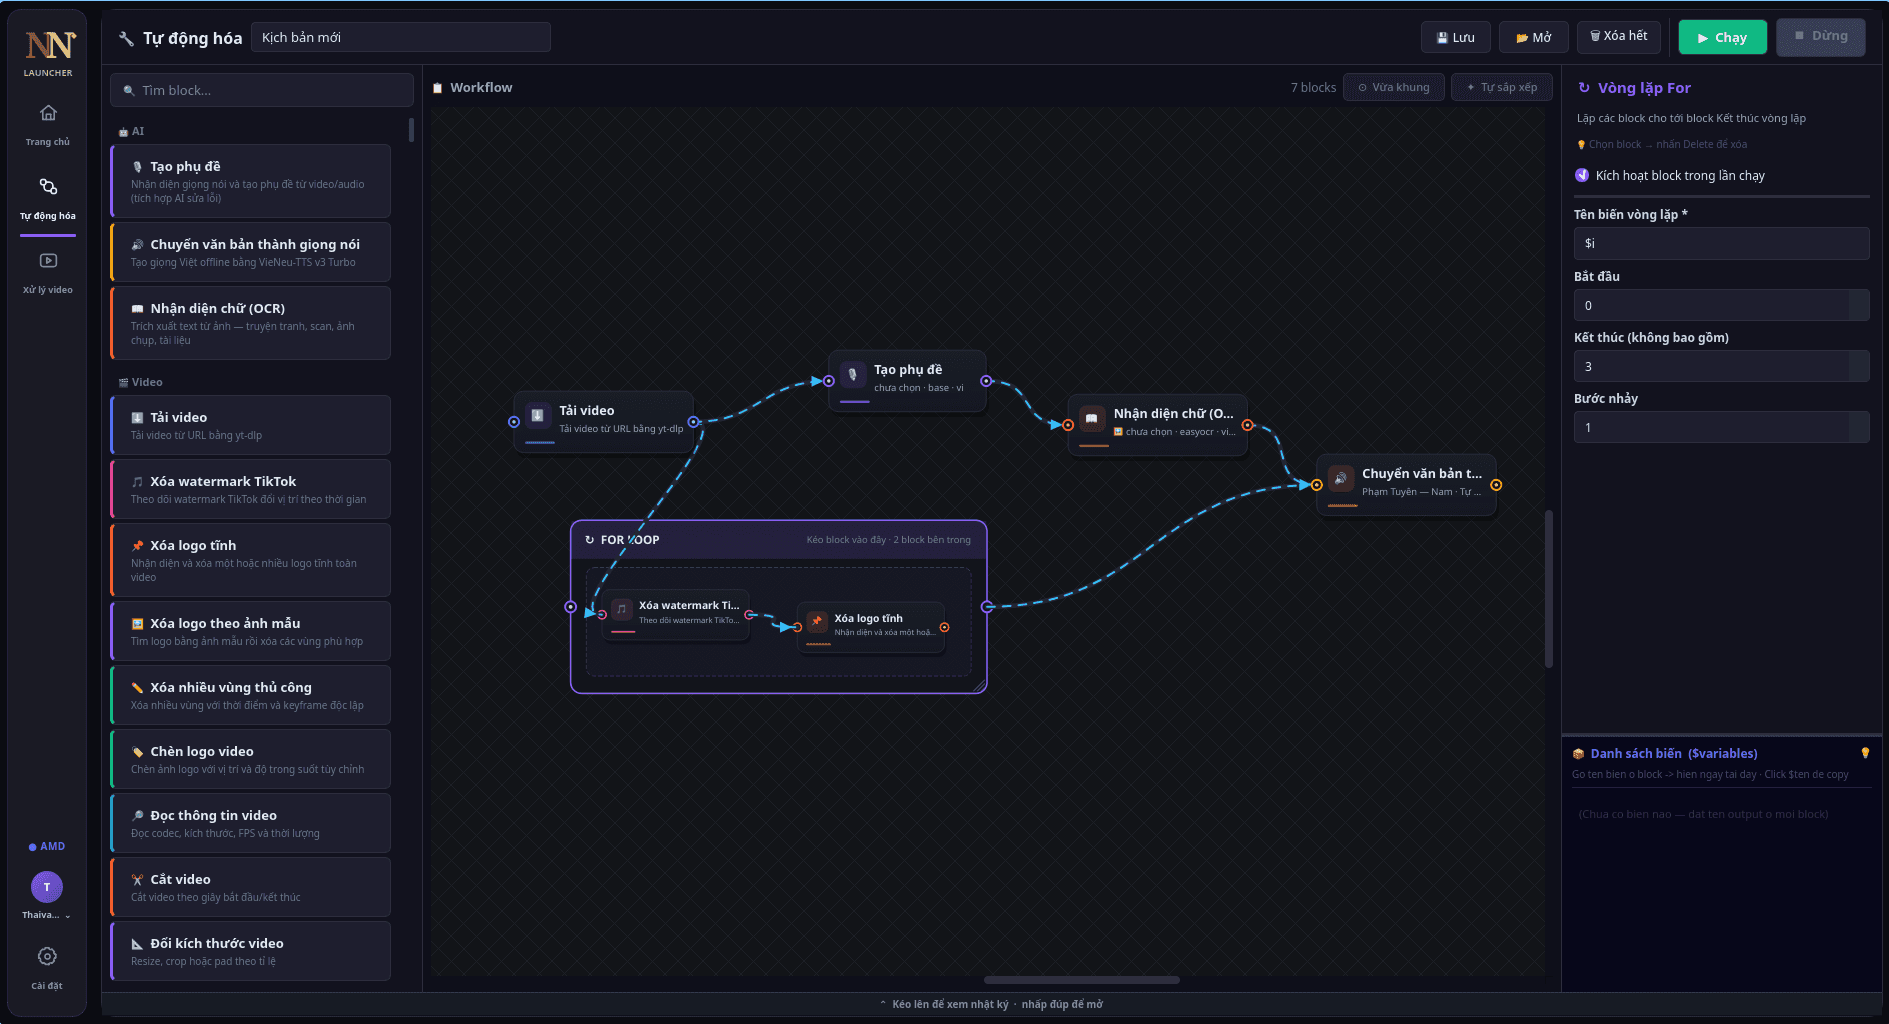Click the search magnifier icon in block search
The image size is (1889, 1024).
point(129,91)
